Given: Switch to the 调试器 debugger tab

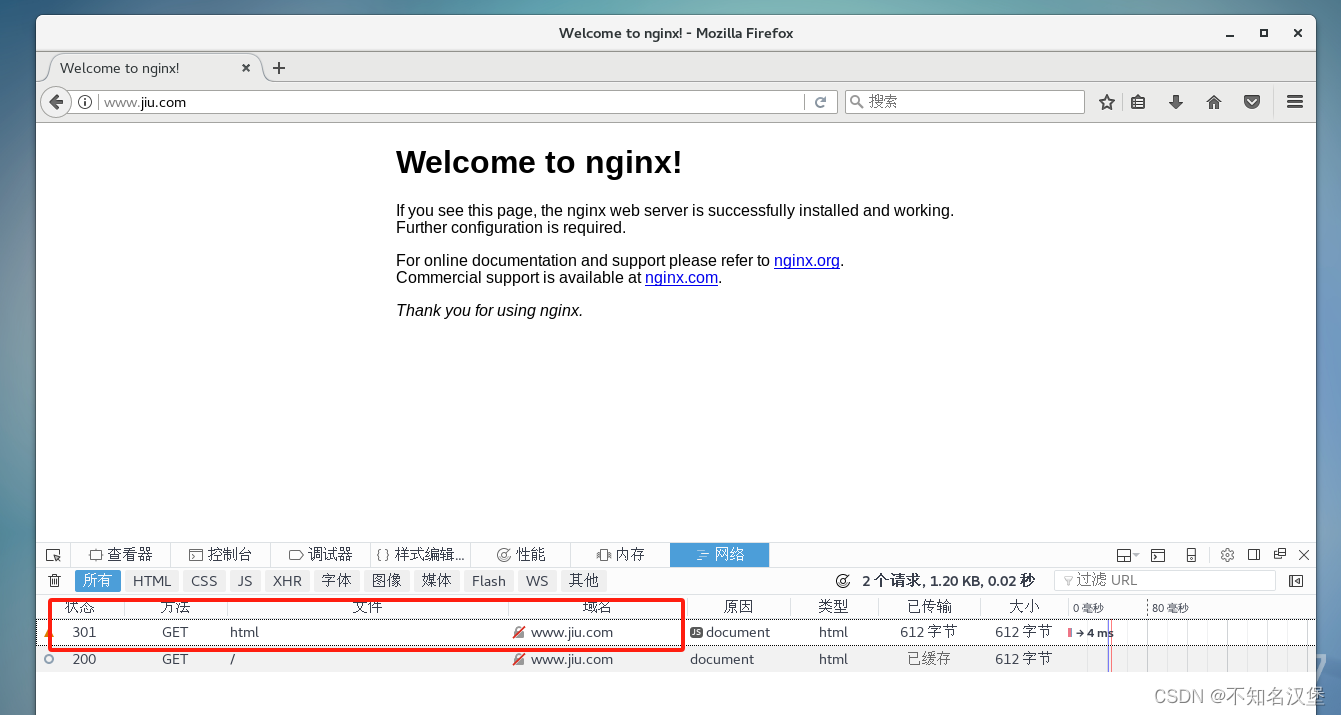Looking at the screenshot, I should (x=320, y=555).
